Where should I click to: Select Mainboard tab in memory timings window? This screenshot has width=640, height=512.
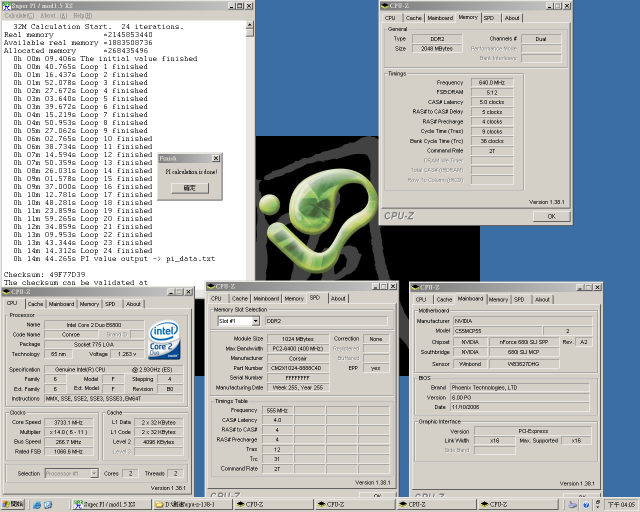[440, 18]
